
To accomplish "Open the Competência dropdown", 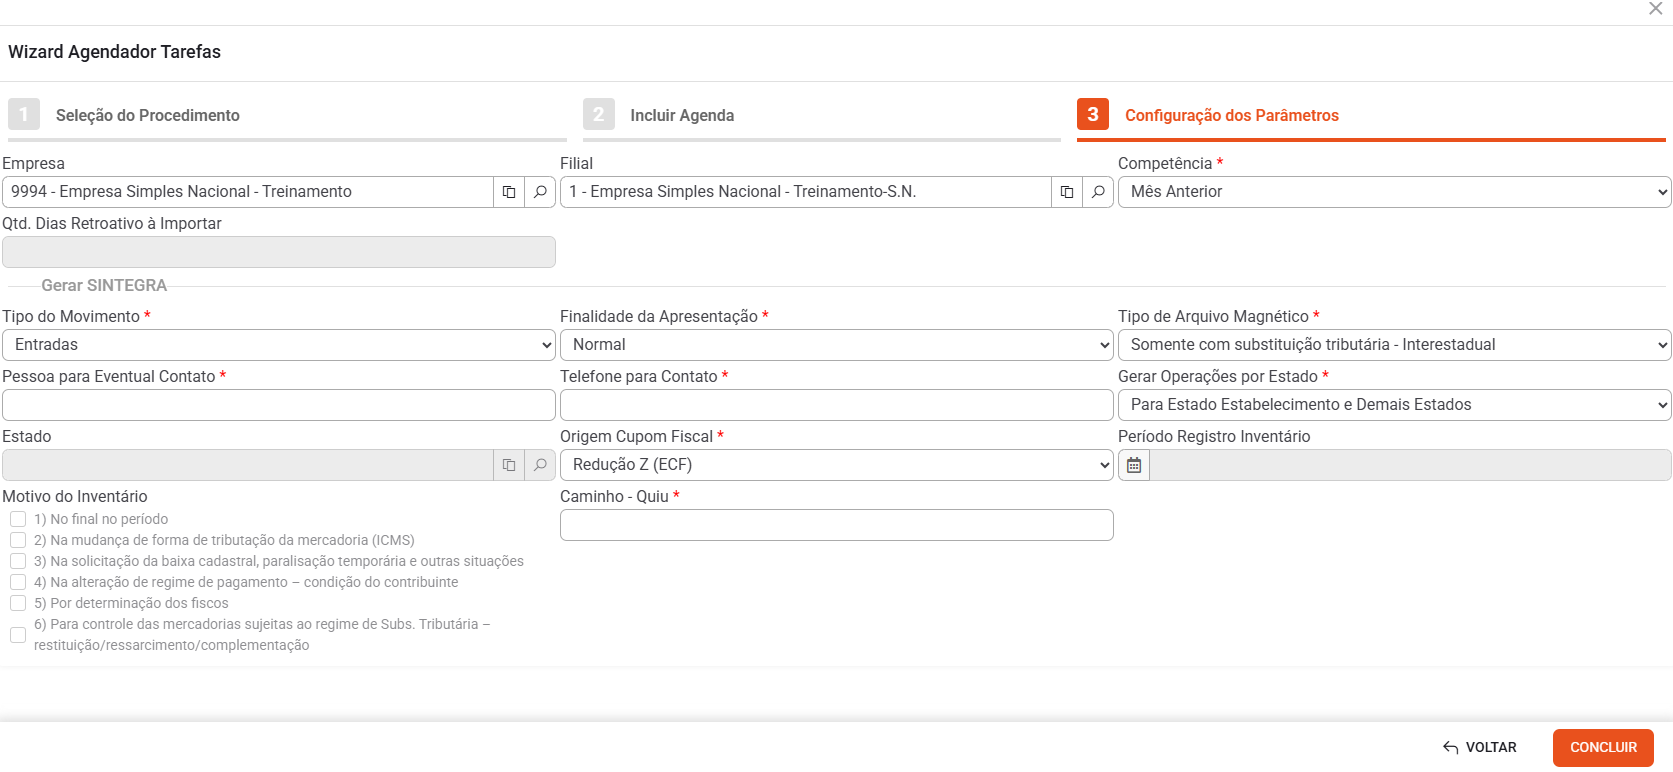I will 1394,192.
